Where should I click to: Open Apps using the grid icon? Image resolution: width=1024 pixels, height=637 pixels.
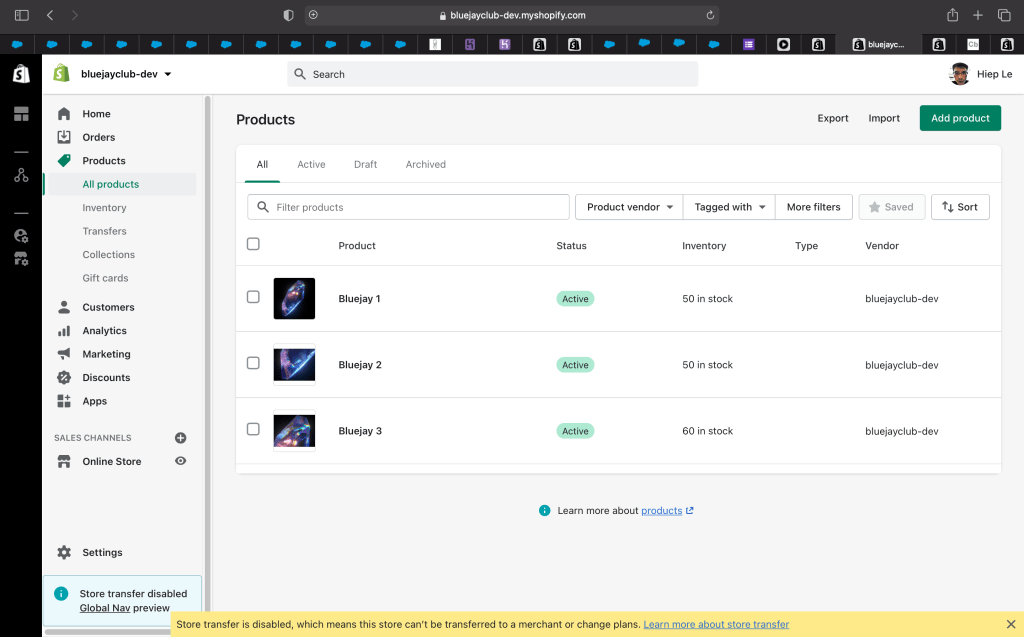(x=64, y=401)
